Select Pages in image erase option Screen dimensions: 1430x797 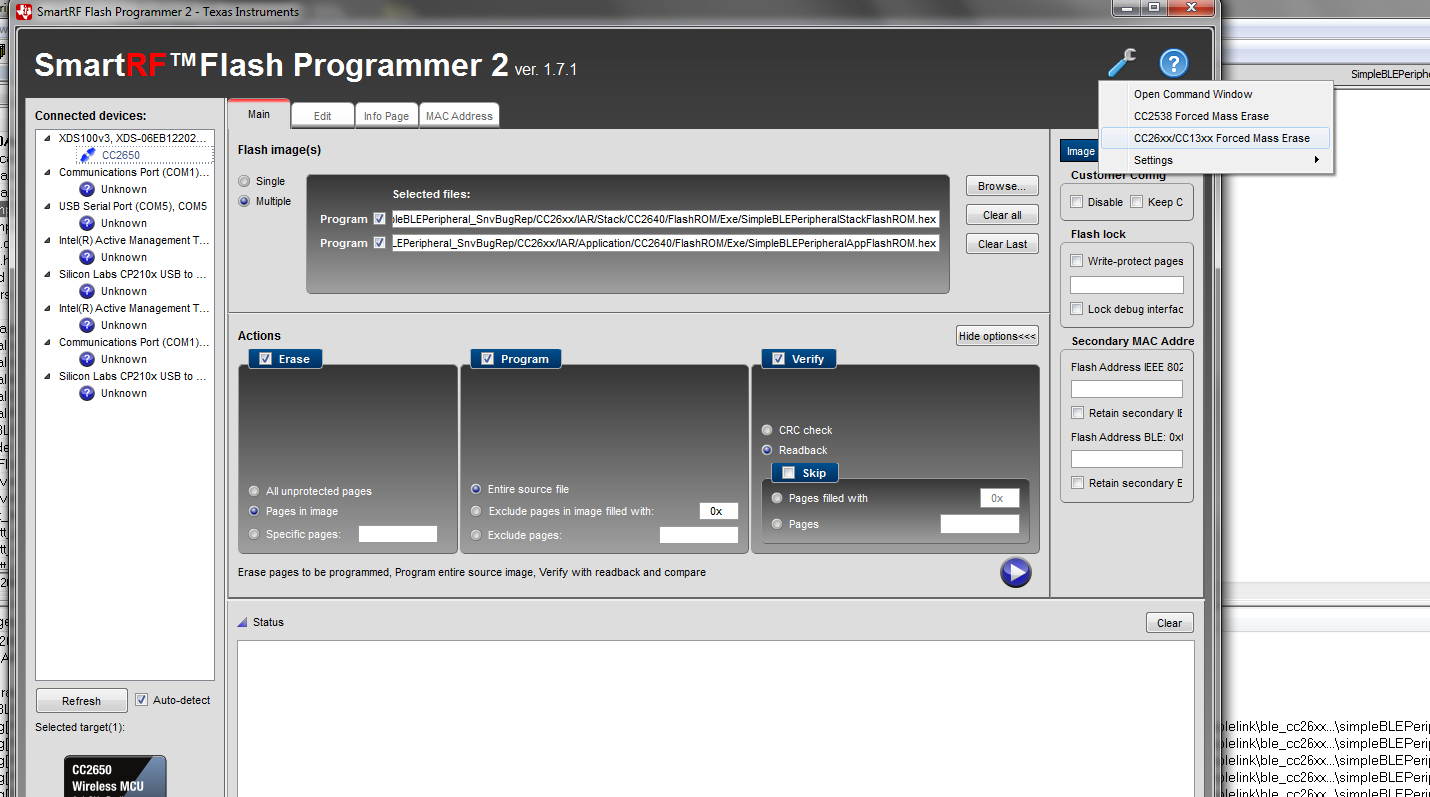[255, 511]
